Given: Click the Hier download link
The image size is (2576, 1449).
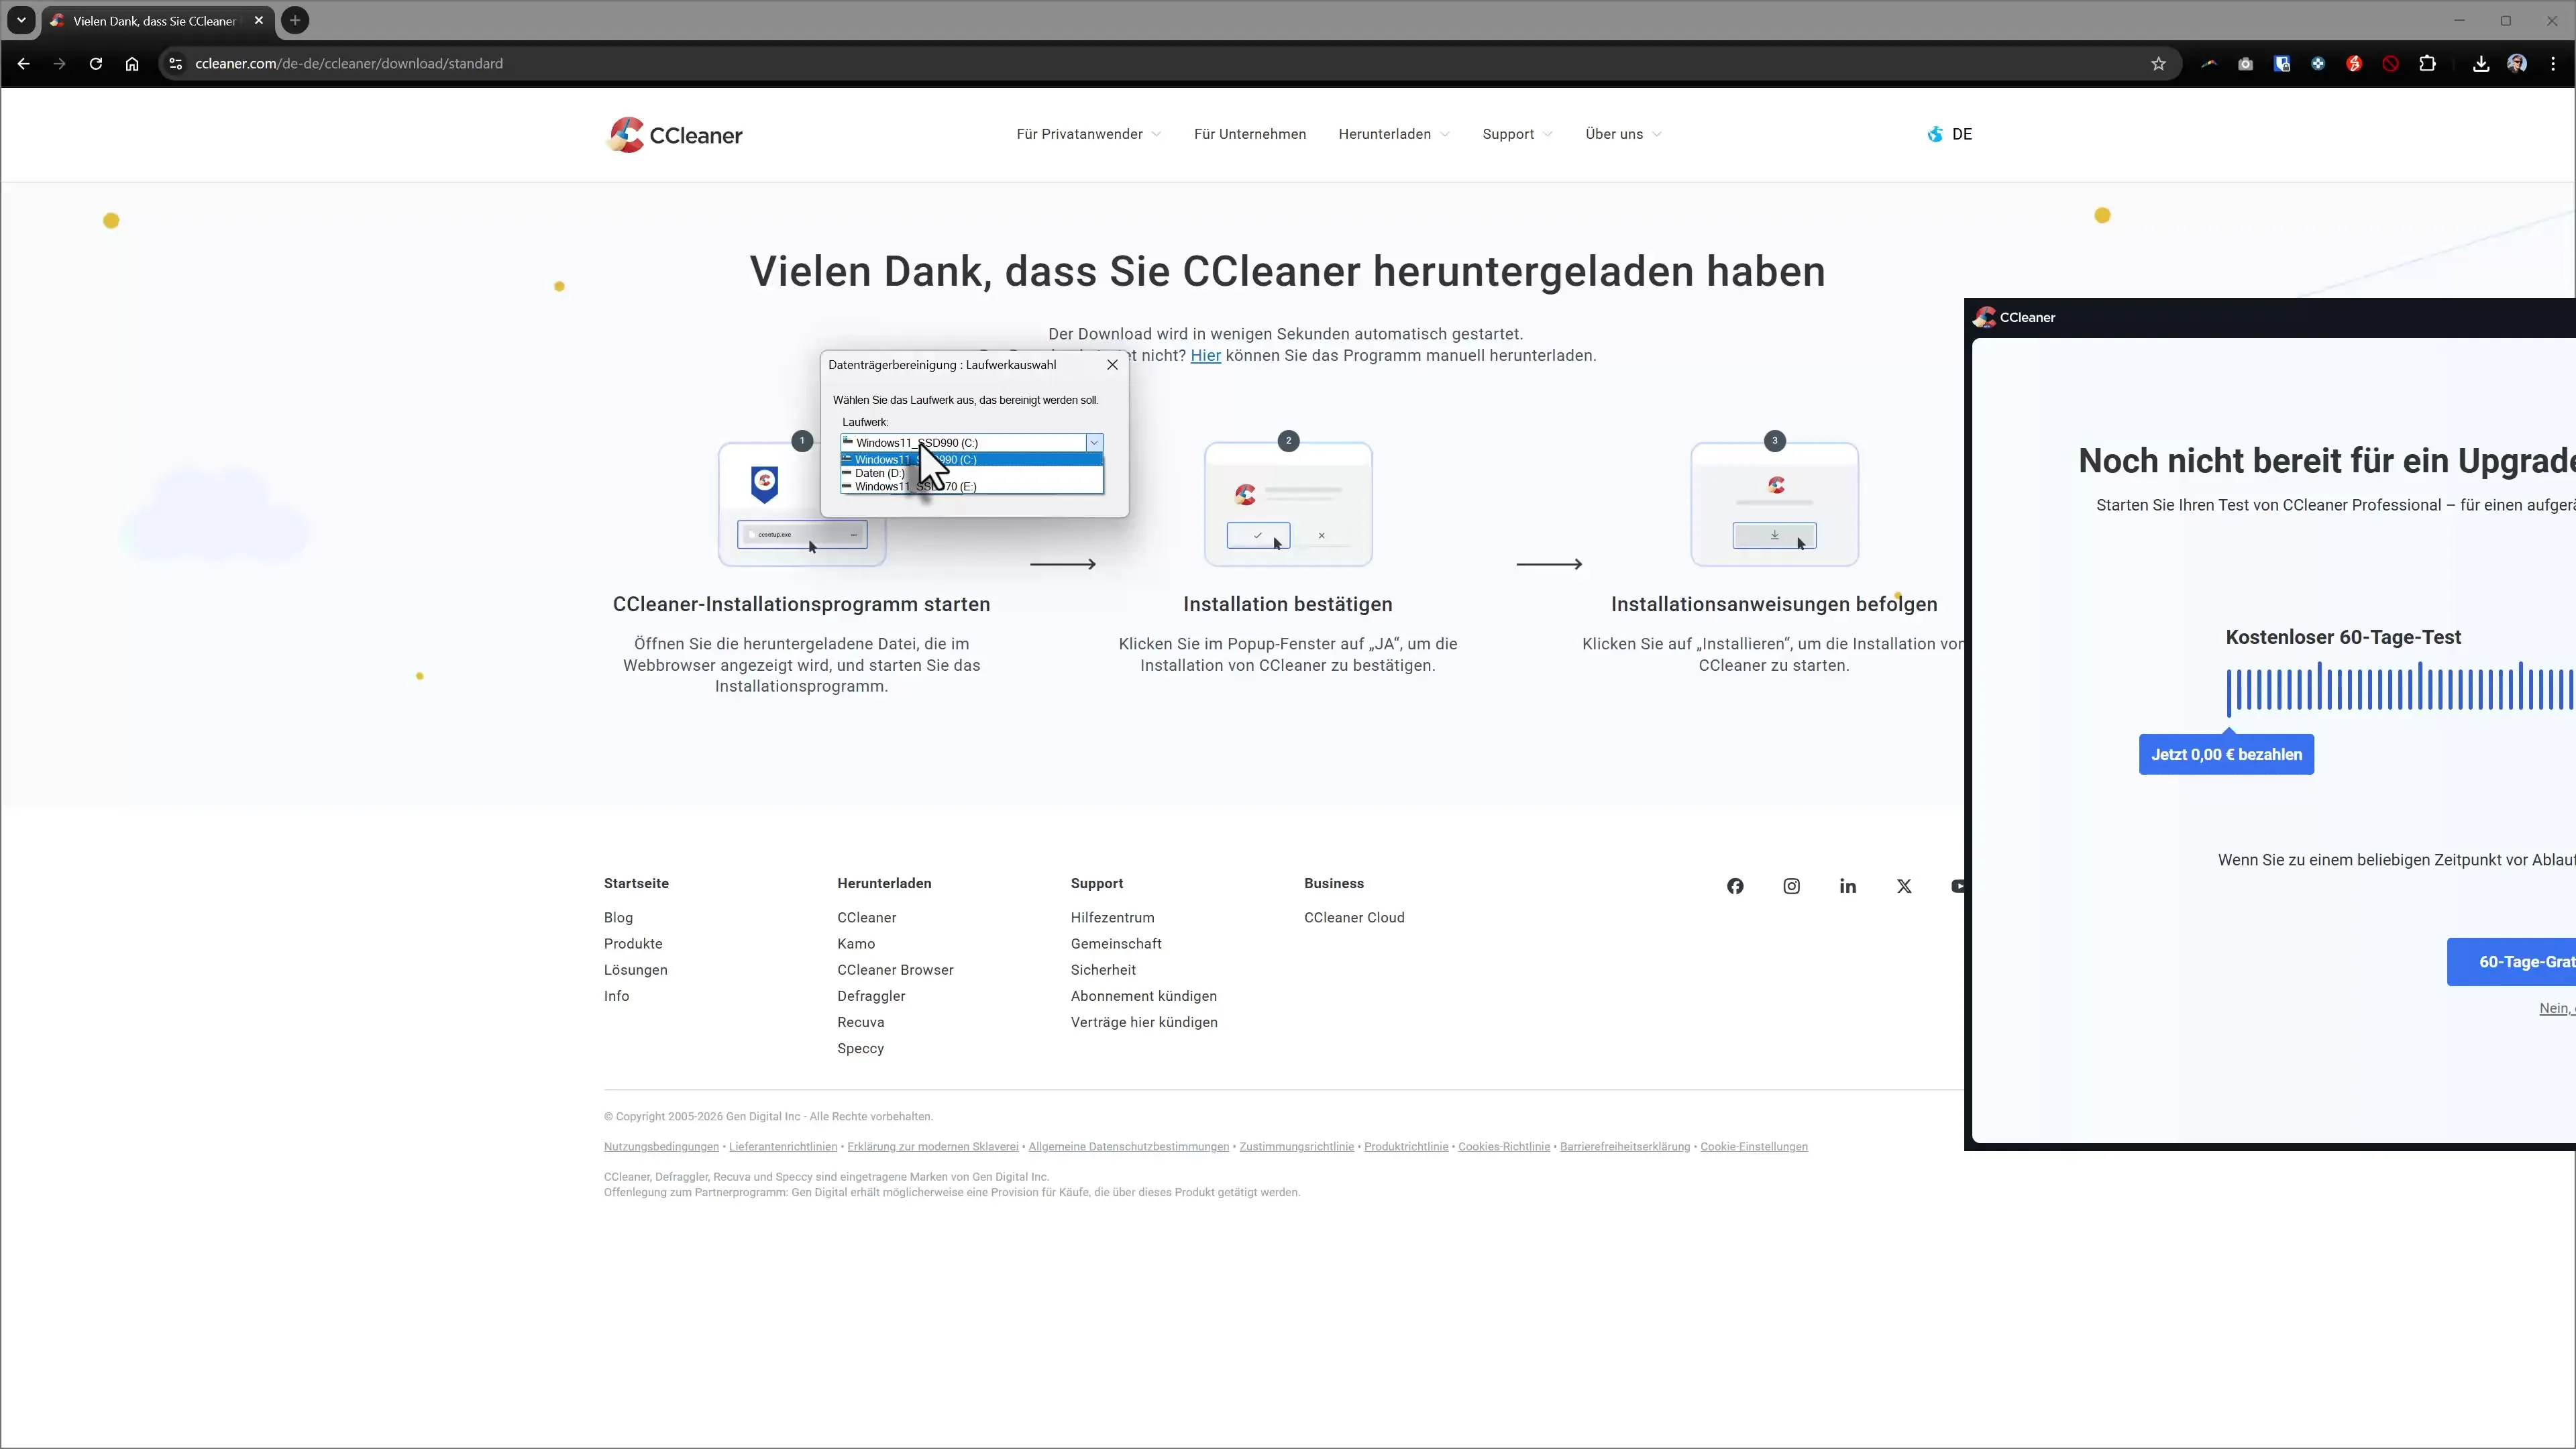Looking at the screenshot, I should (1205, 355).
